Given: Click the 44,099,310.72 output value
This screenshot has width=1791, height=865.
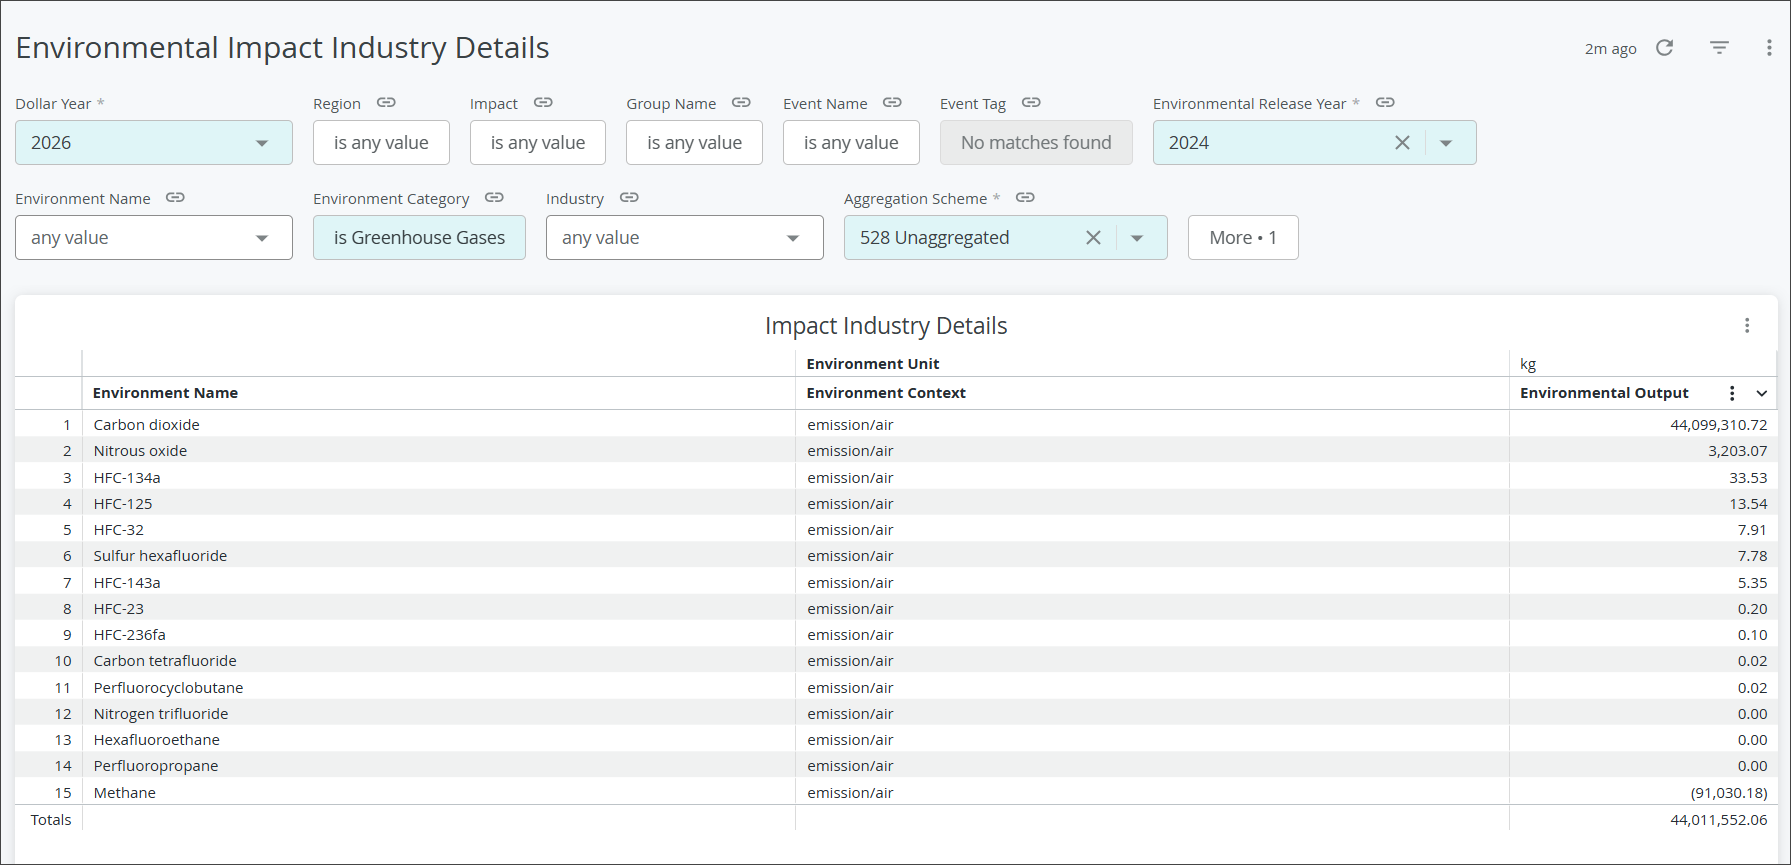Looking at the screenshot, I should tap(1718, 425).
